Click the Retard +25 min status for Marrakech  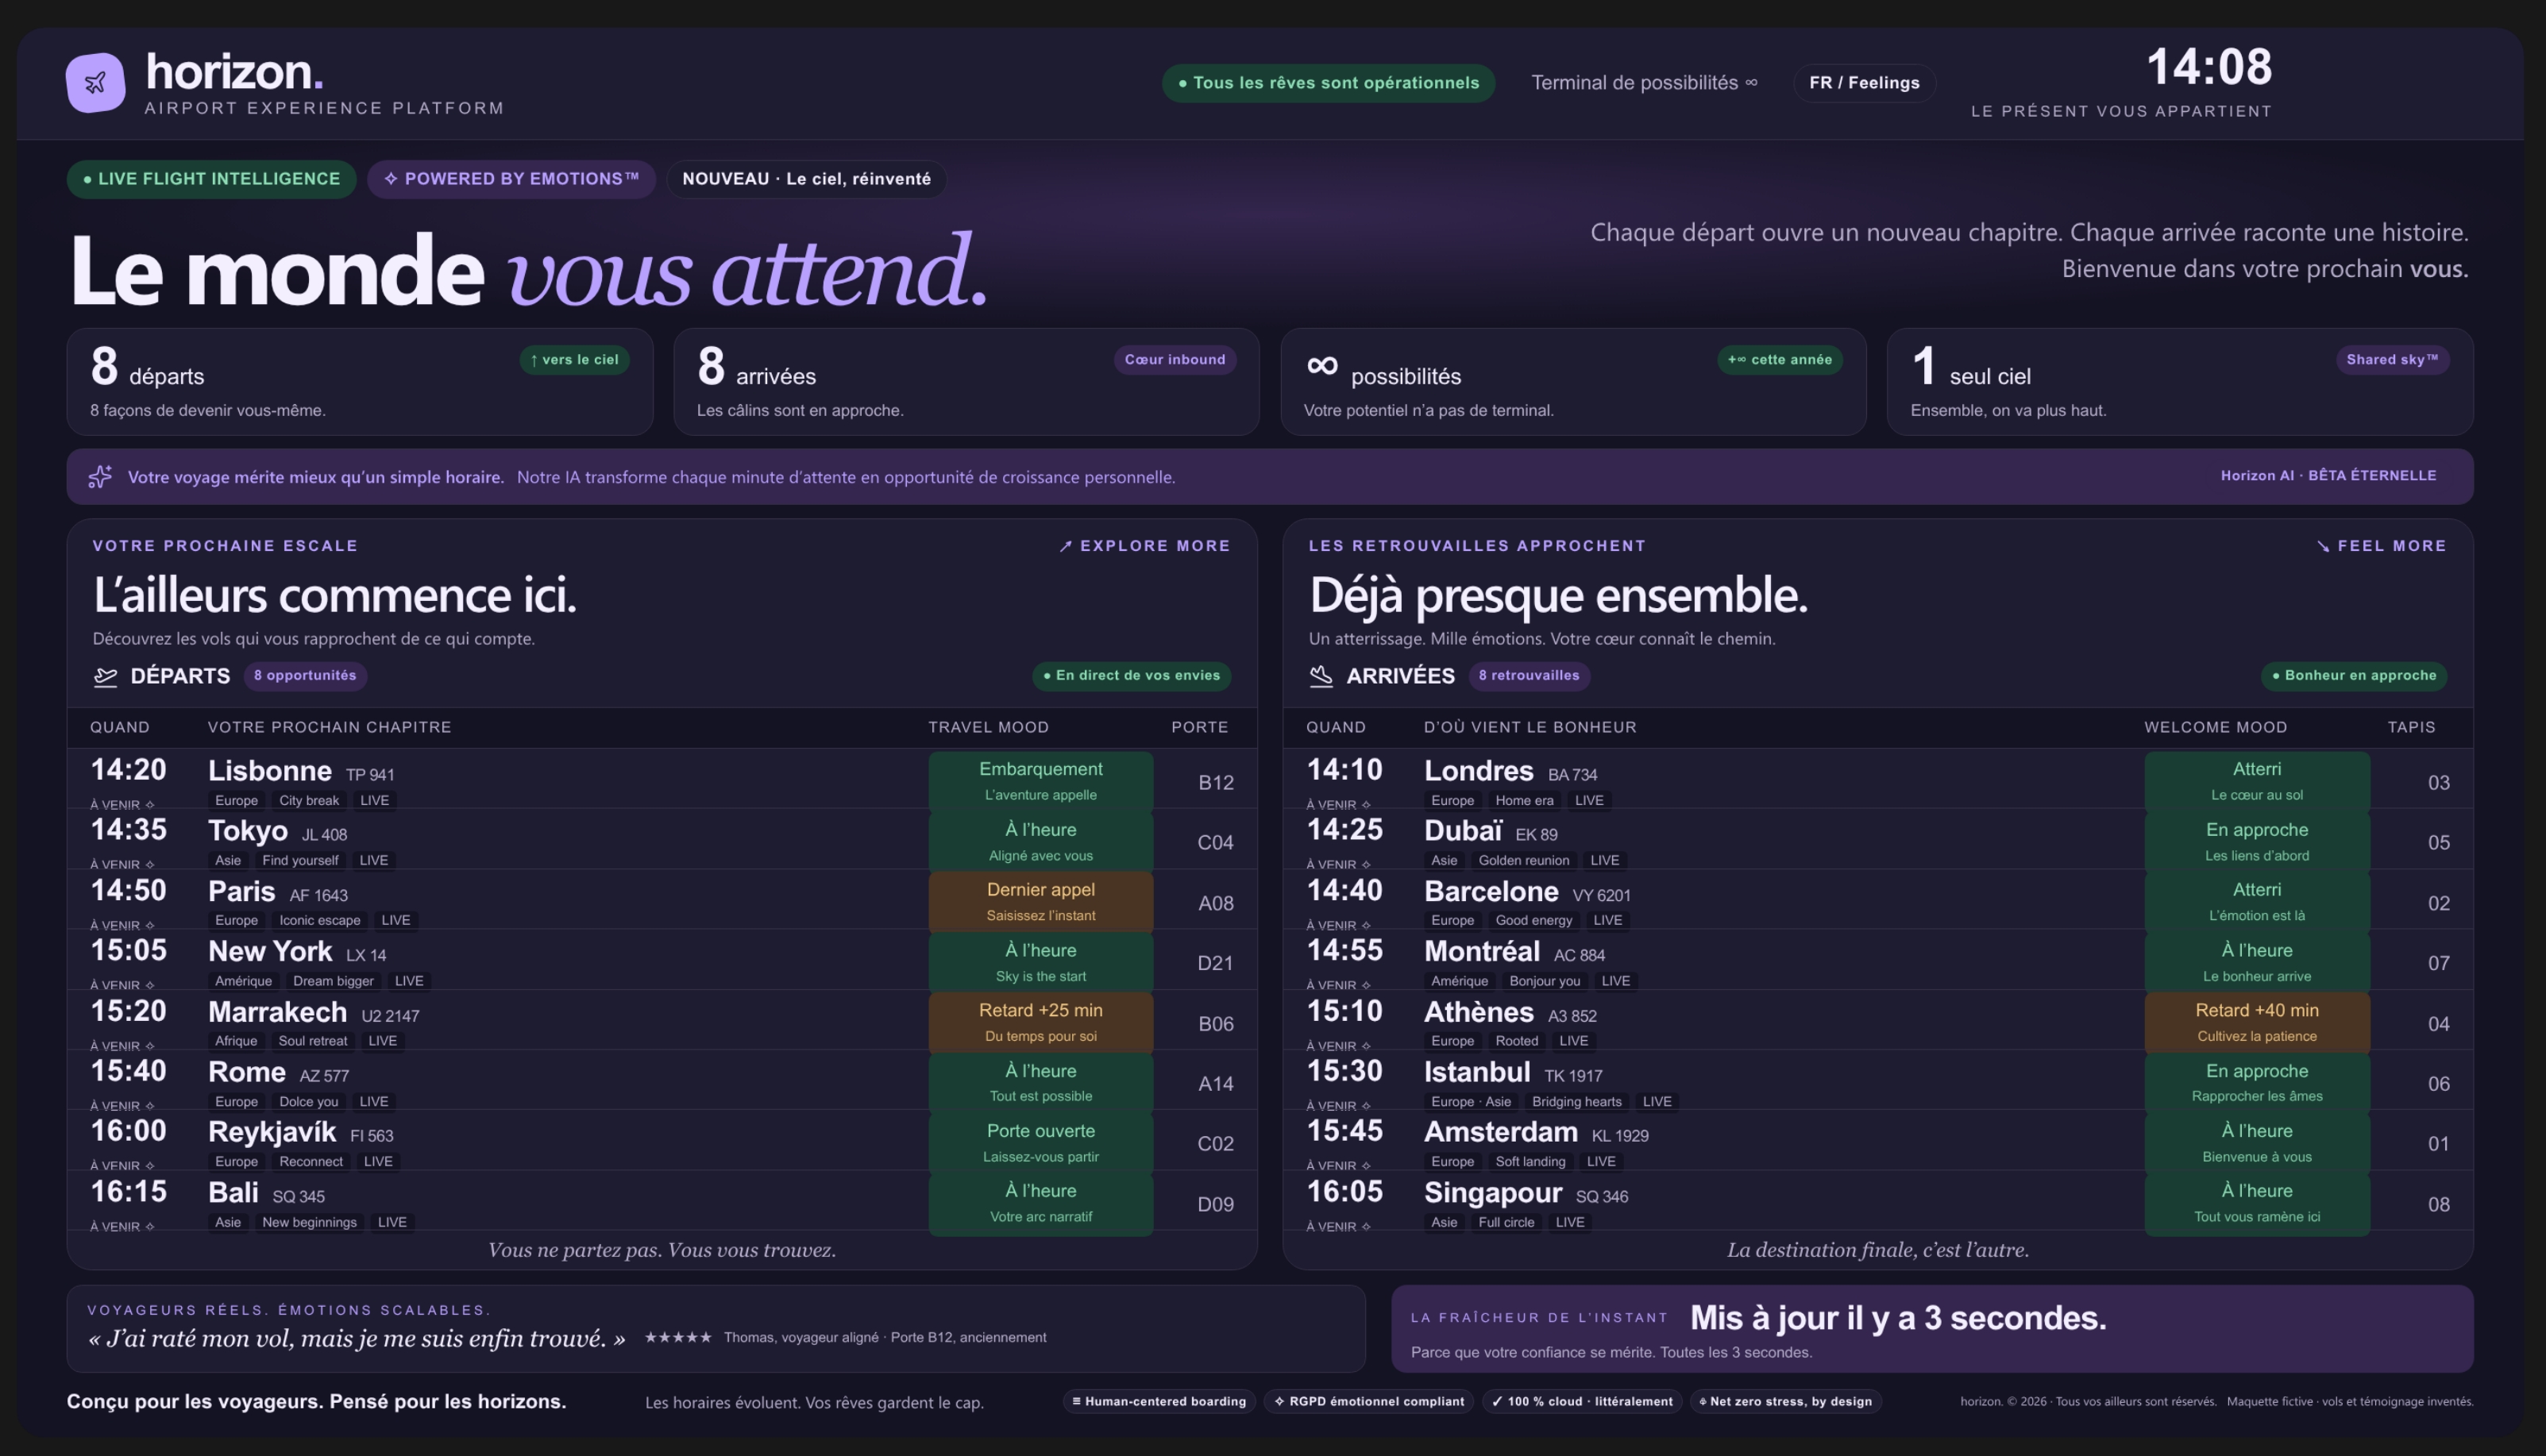click(x=1041, y=1022)
